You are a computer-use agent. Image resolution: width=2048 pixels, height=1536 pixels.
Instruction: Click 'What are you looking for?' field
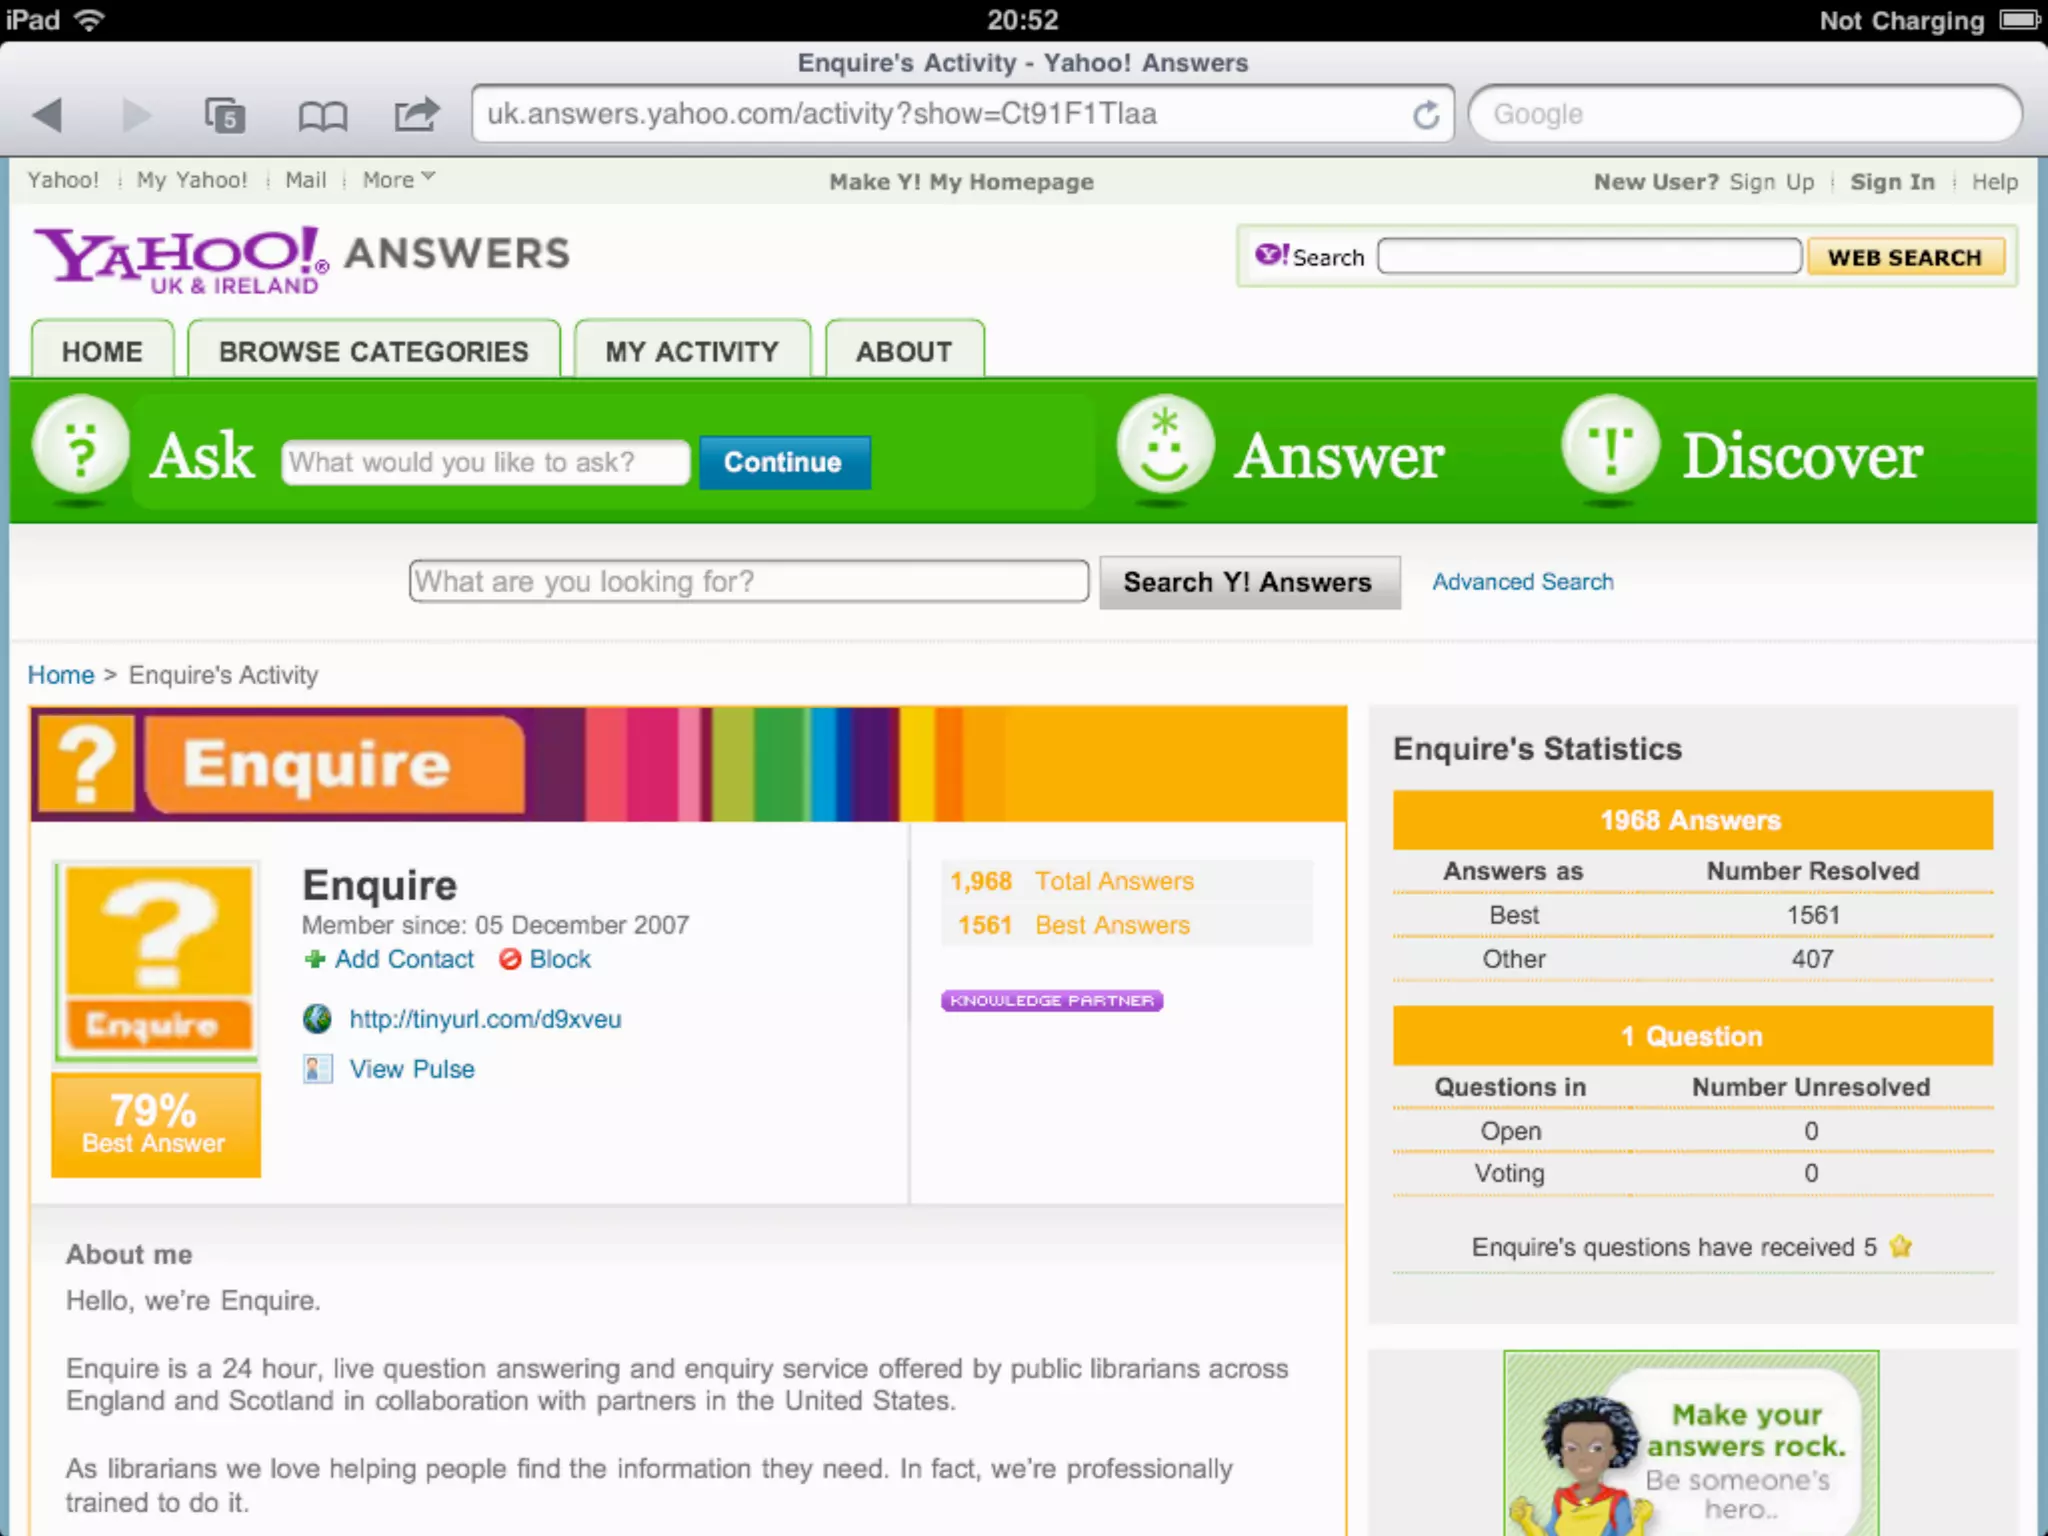tap(748, 581)
